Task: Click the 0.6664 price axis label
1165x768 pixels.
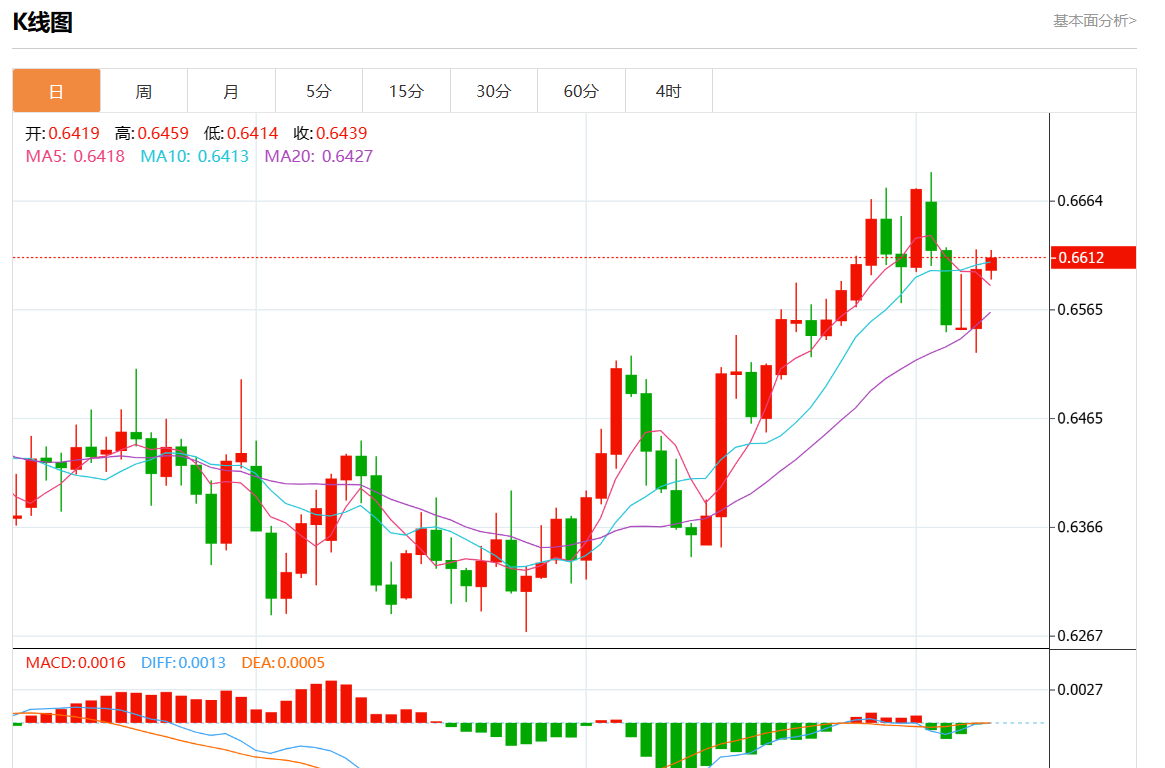Action: (x=1080, y=201)
